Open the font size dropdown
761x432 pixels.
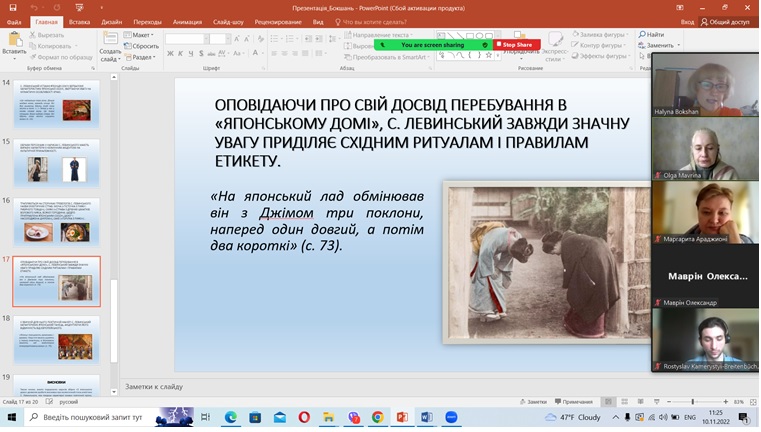[x=227, y=39]
